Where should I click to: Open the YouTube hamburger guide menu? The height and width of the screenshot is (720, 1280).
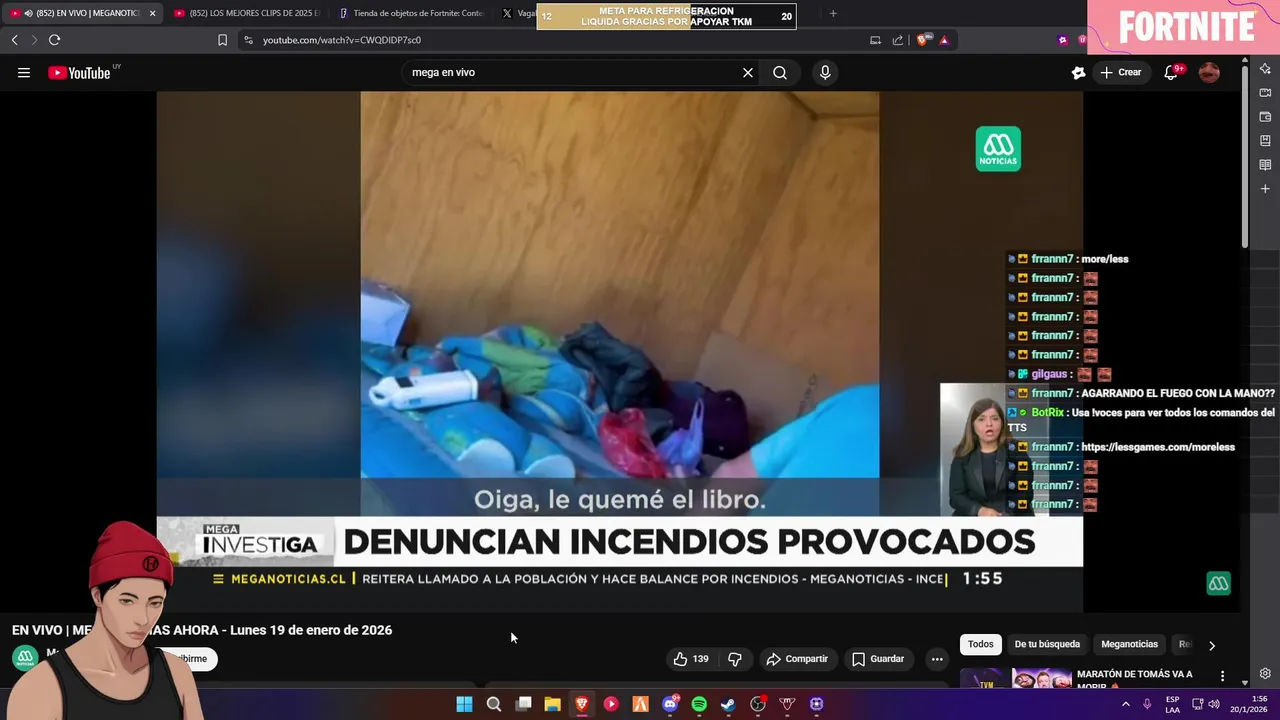[x=24, y=72]
